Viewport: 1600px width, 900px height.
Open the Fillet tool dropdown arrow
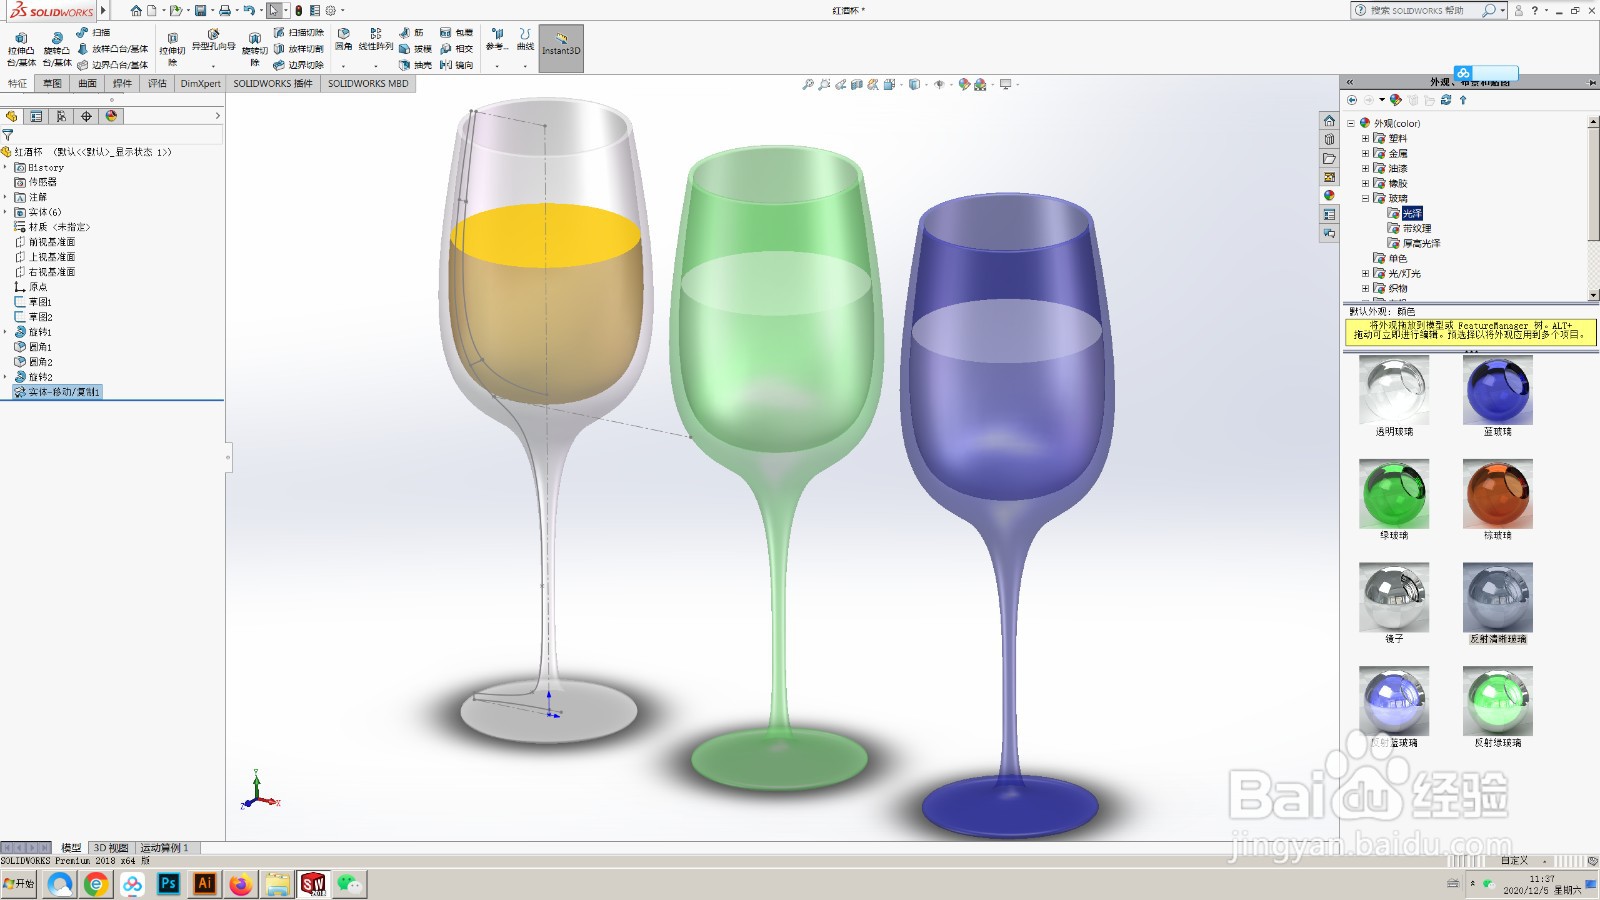click(x=343, y=66)
